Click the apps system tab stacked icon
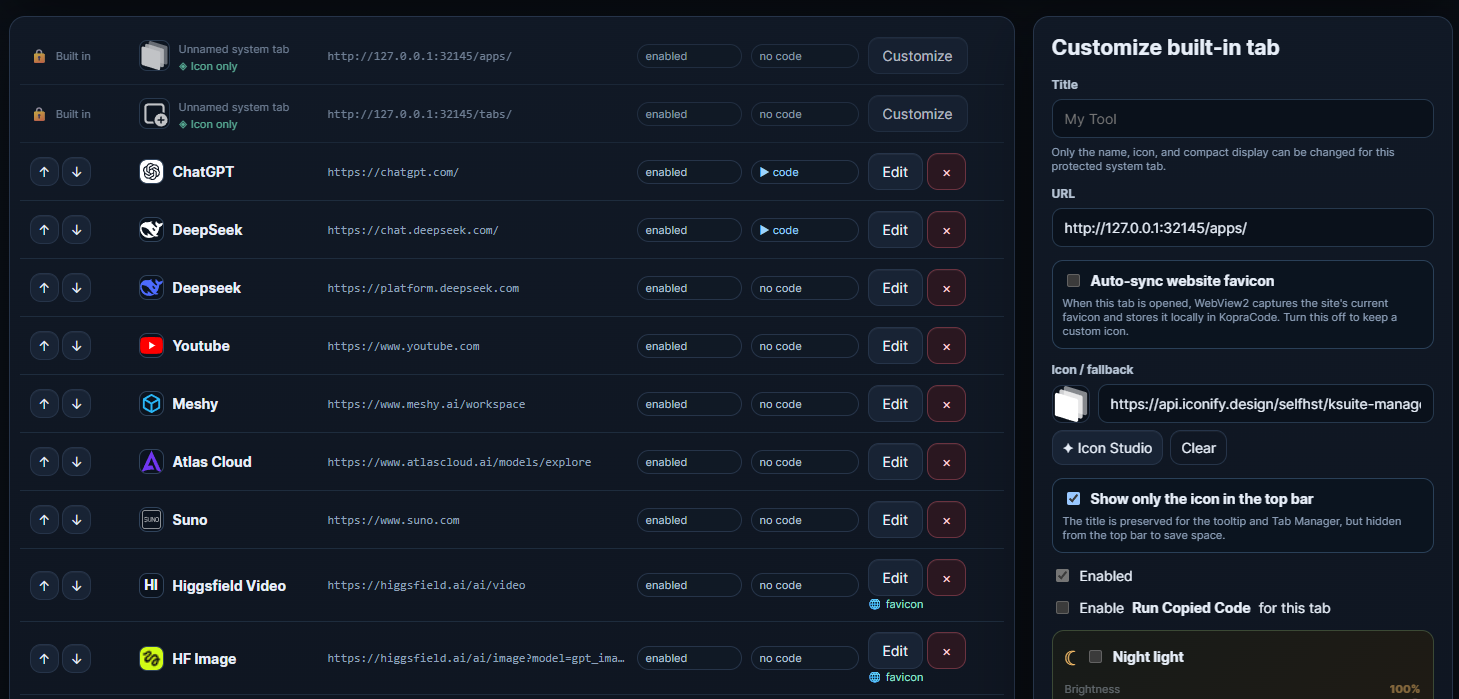The image size is (1459, 699). pyautogui.click(x=154, y=56)
